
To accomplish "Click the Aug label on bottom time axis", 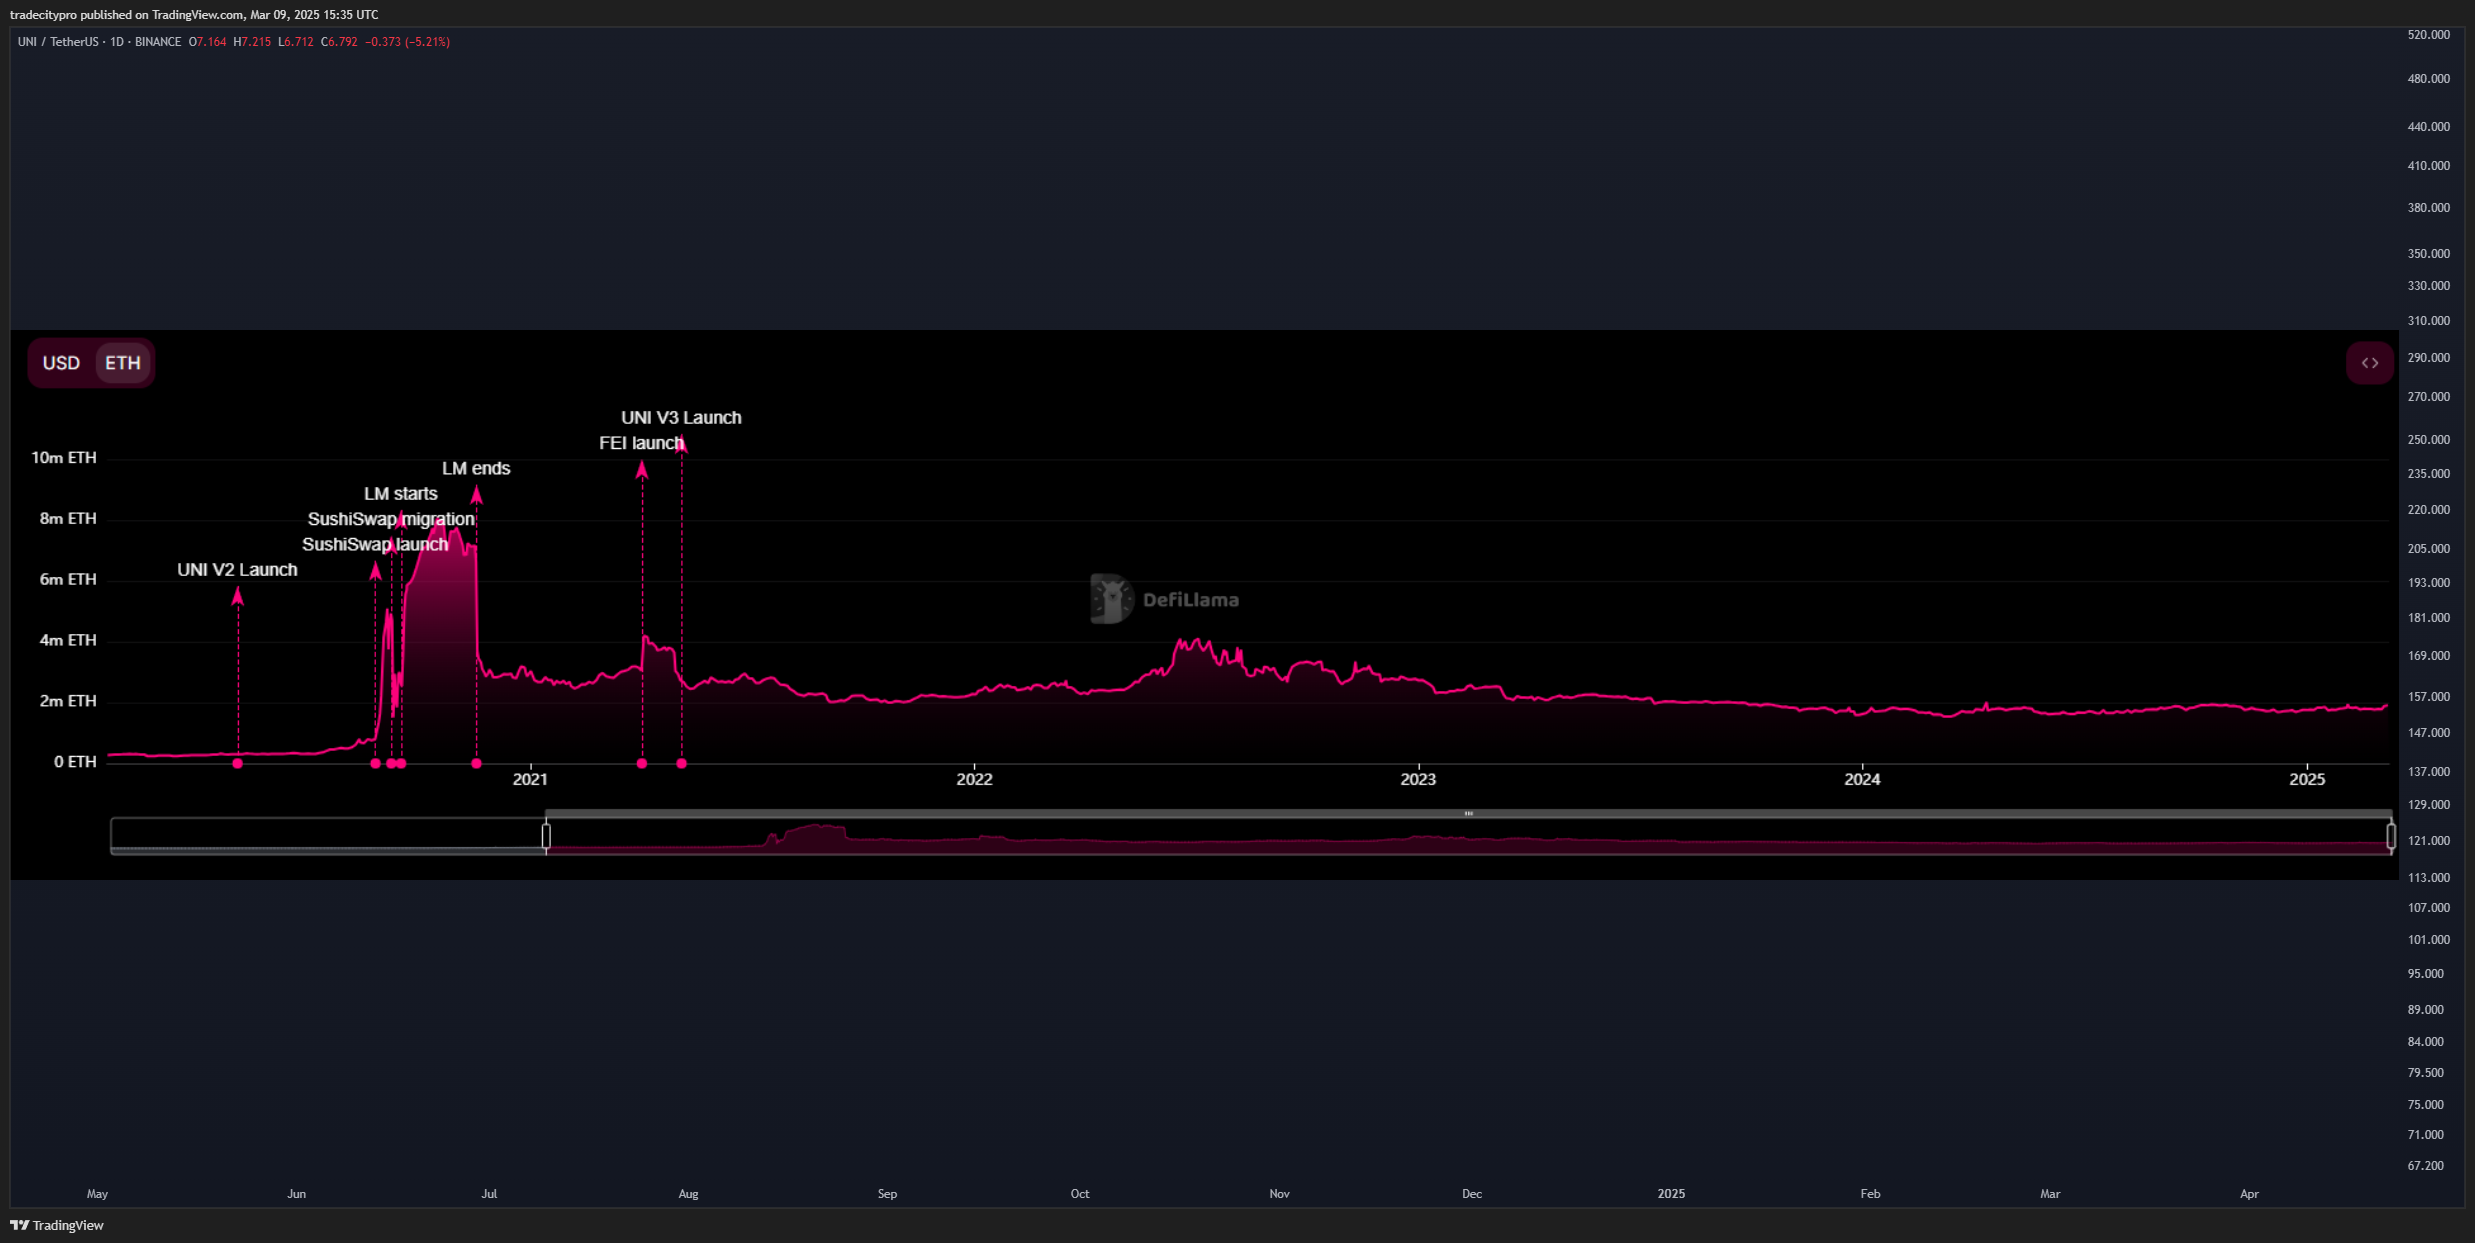I will click(688, 1194).
